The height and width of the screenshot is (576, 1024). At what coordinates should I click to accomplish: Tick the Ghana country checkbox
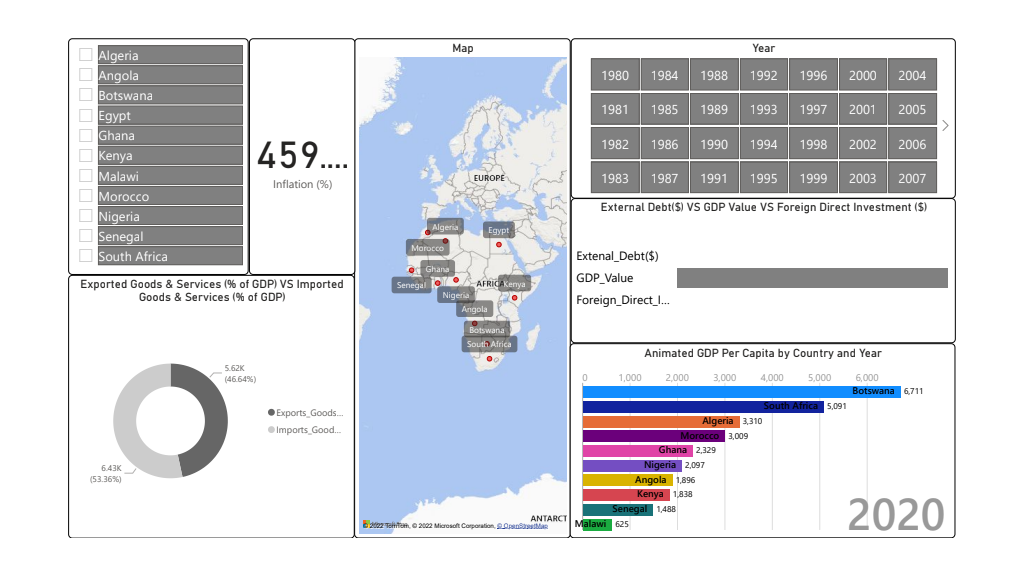click(x=86, y=136)
